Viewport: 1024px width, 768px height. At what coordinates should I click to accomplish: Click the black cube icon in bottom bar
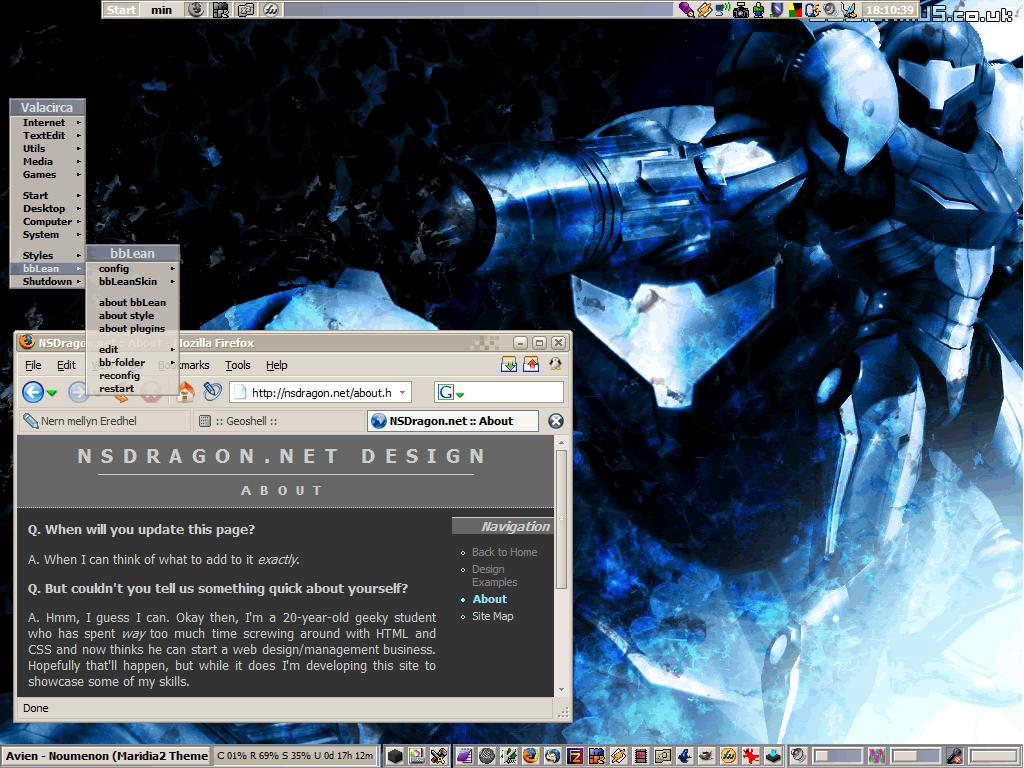395,756
